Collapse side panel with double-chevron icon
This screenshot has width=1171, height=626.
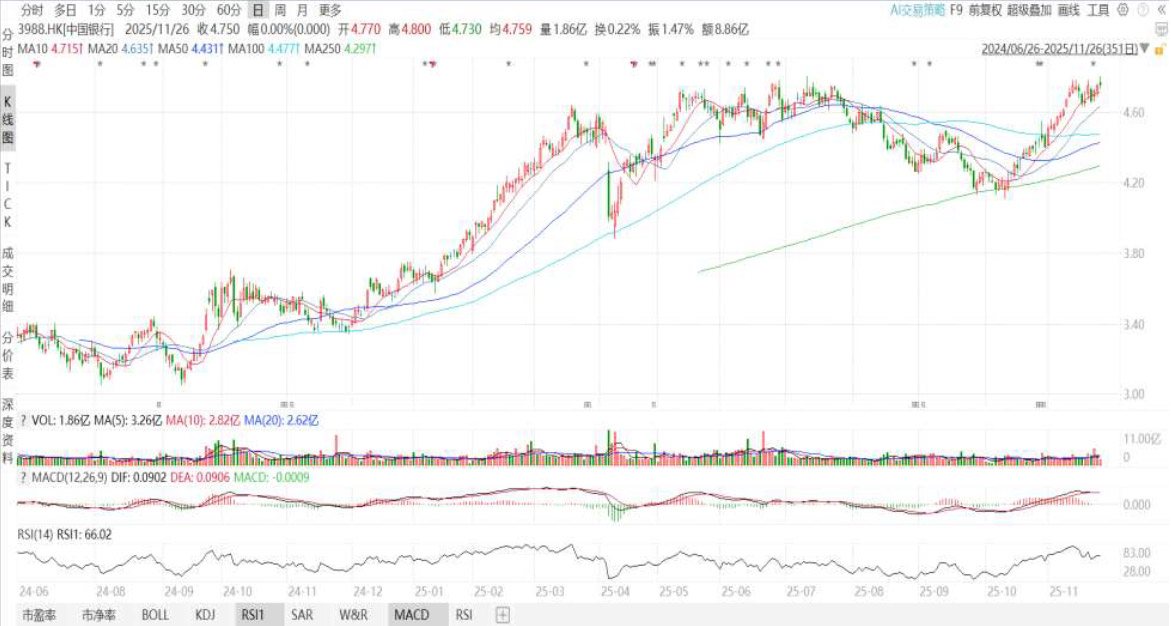(1161, 10)
